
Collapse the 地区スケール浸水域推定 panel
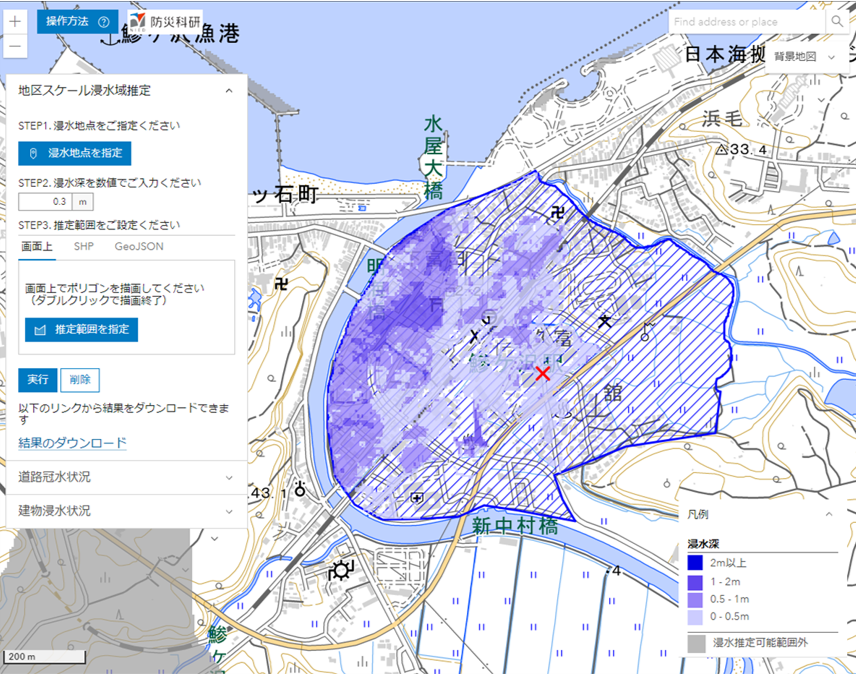[x=229, y=91]
